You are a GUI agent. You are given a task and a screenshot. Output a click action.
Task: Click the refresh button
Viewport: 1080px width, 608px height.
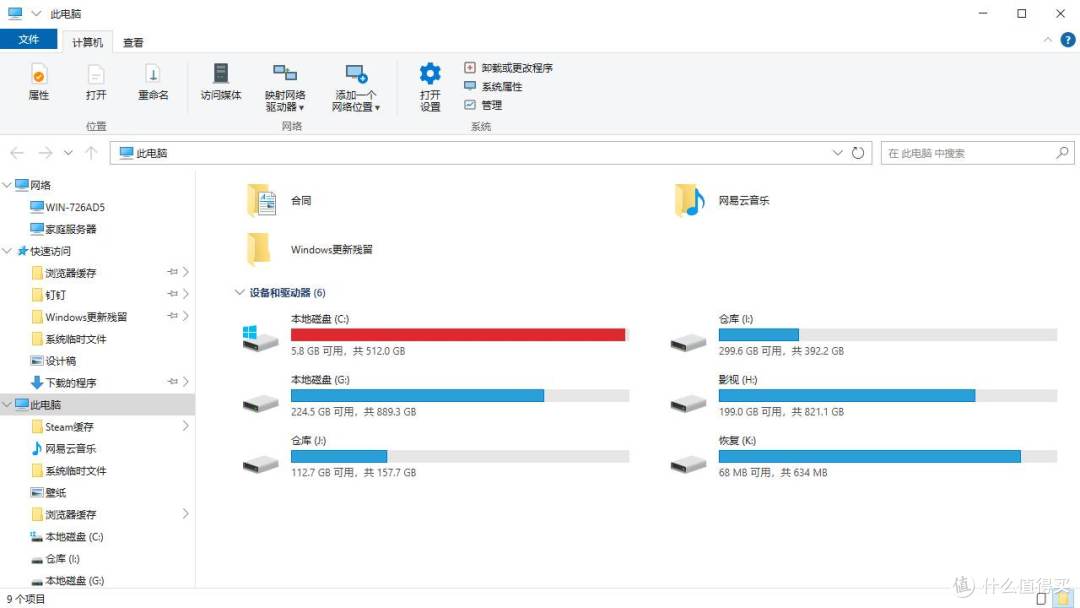click(858, 153)
